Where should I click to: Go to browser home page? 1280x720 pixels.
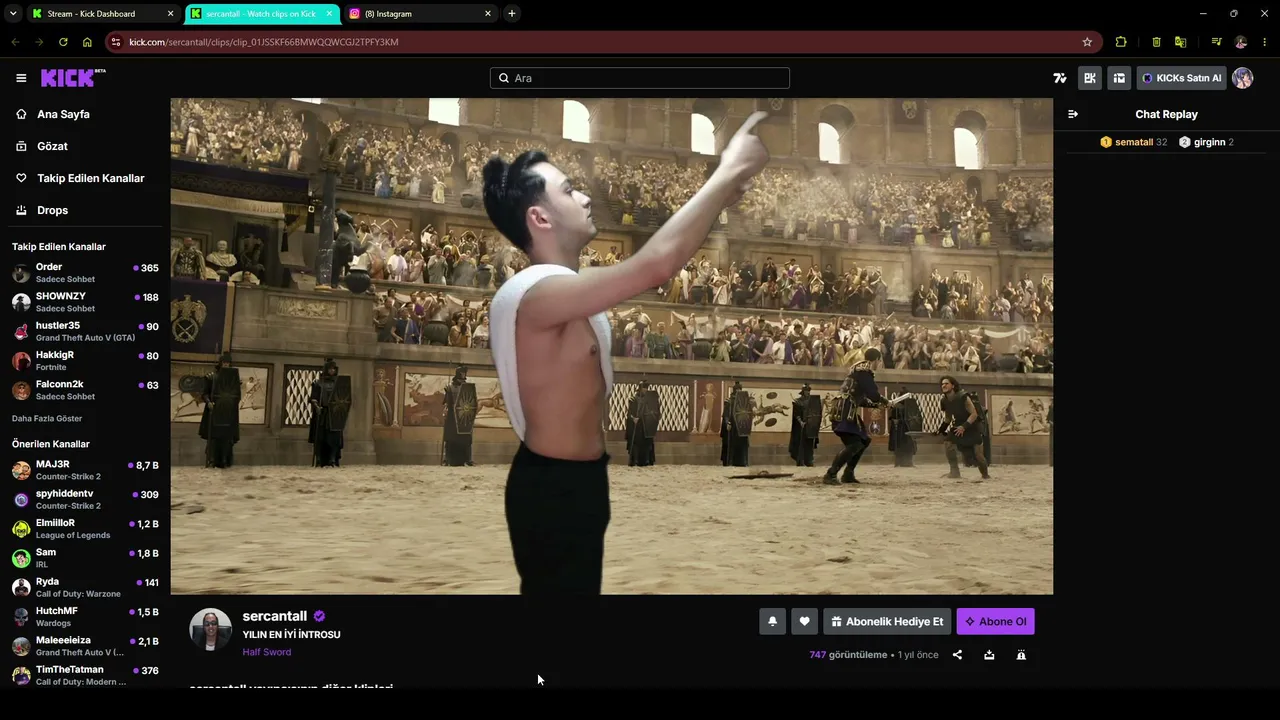tap(87, 42)
